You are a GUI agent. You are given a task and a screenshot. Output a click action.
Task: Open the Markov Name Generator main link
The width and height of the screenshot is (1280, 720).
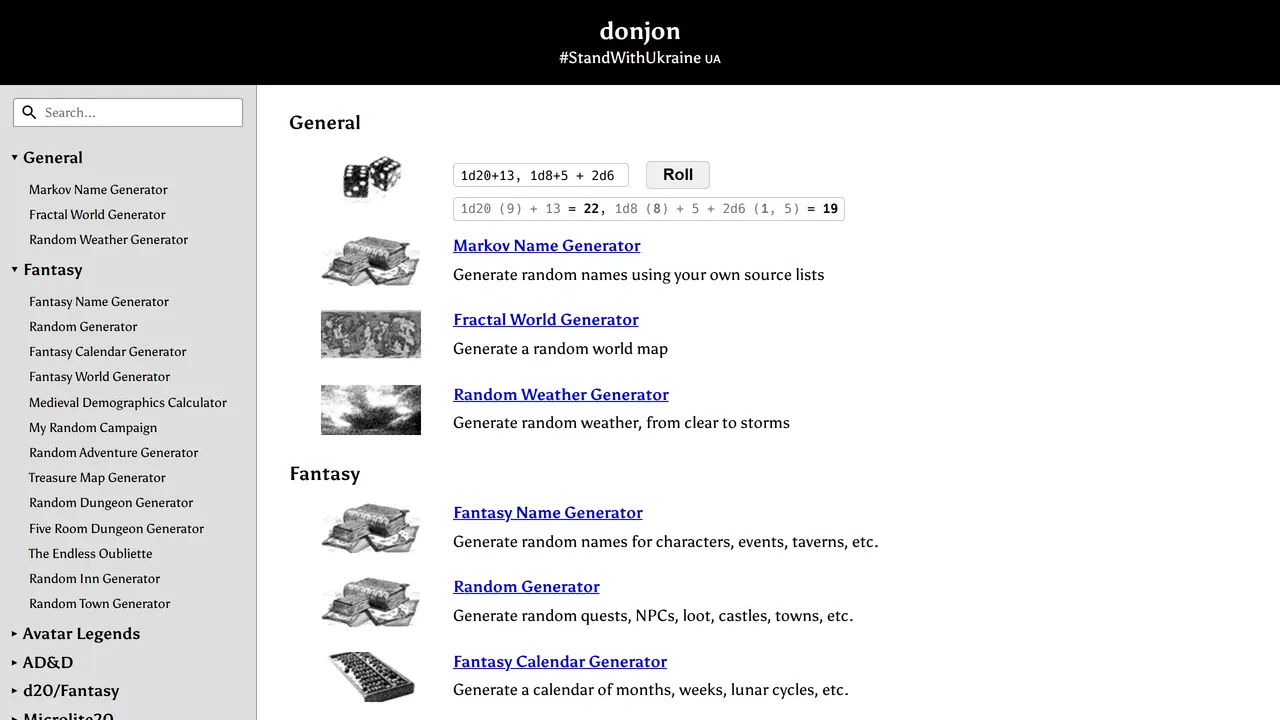point(547,246)
